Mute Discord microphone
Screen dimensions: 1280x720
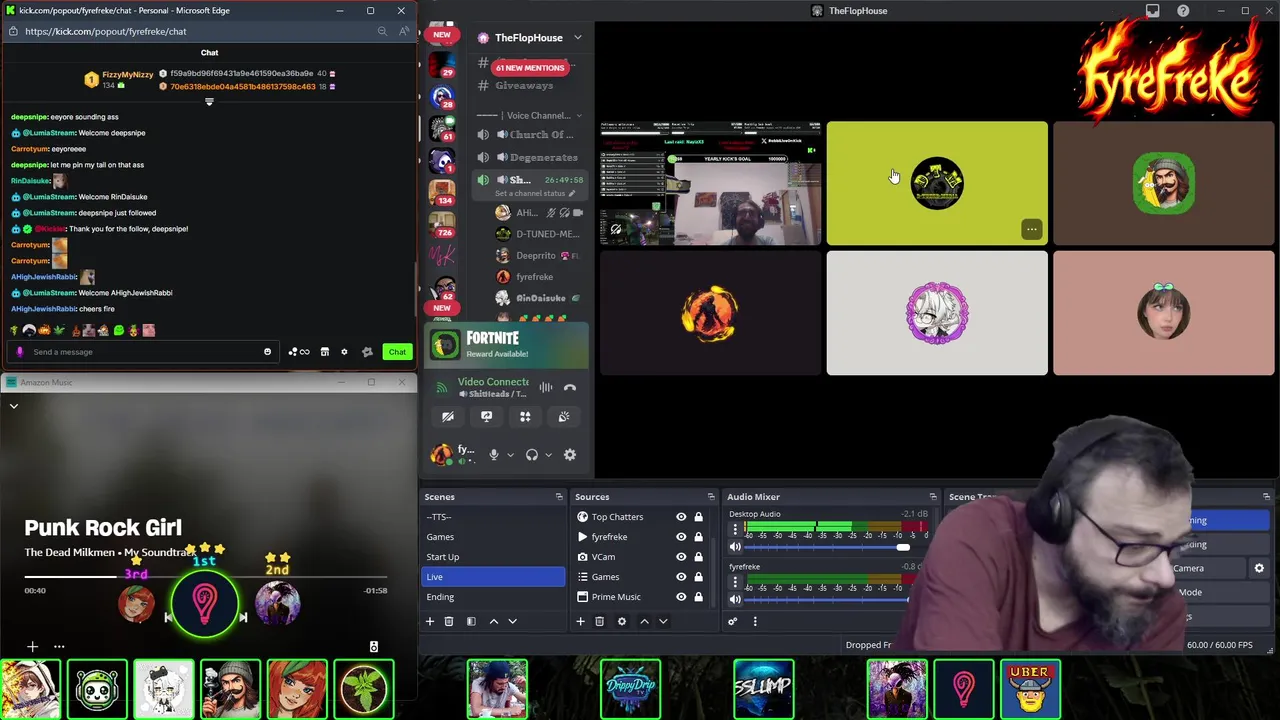coord(493,455)
